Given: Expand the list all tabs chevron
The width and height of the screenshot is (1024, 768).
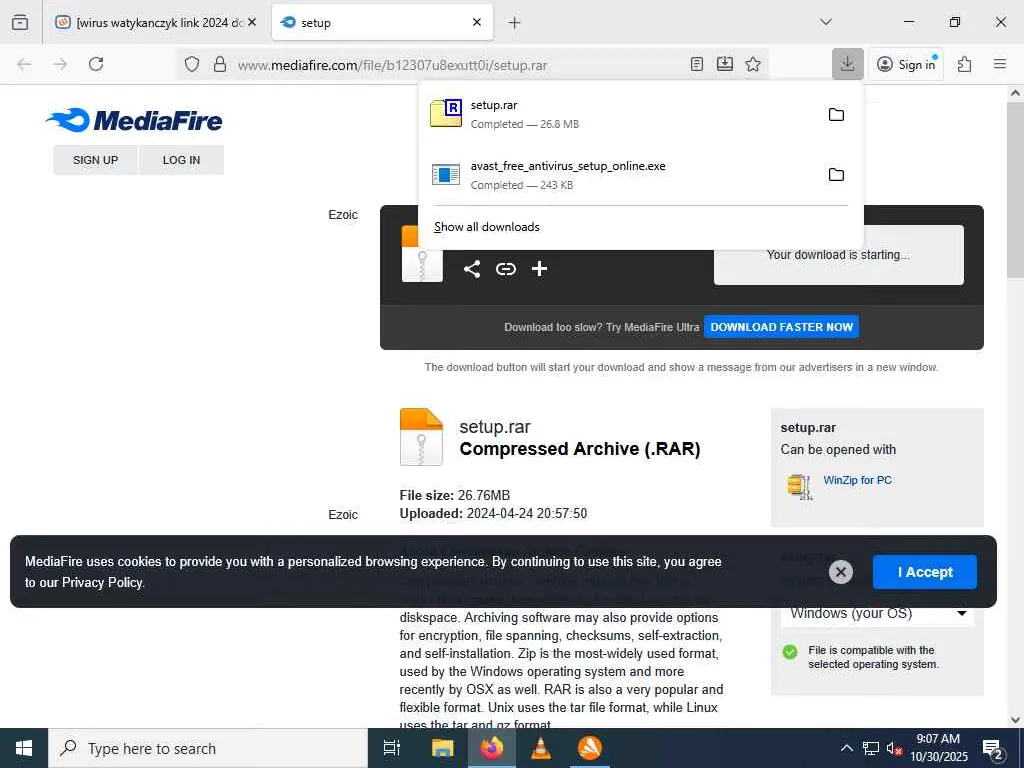Looking at the screenshot, I should 825,22.
